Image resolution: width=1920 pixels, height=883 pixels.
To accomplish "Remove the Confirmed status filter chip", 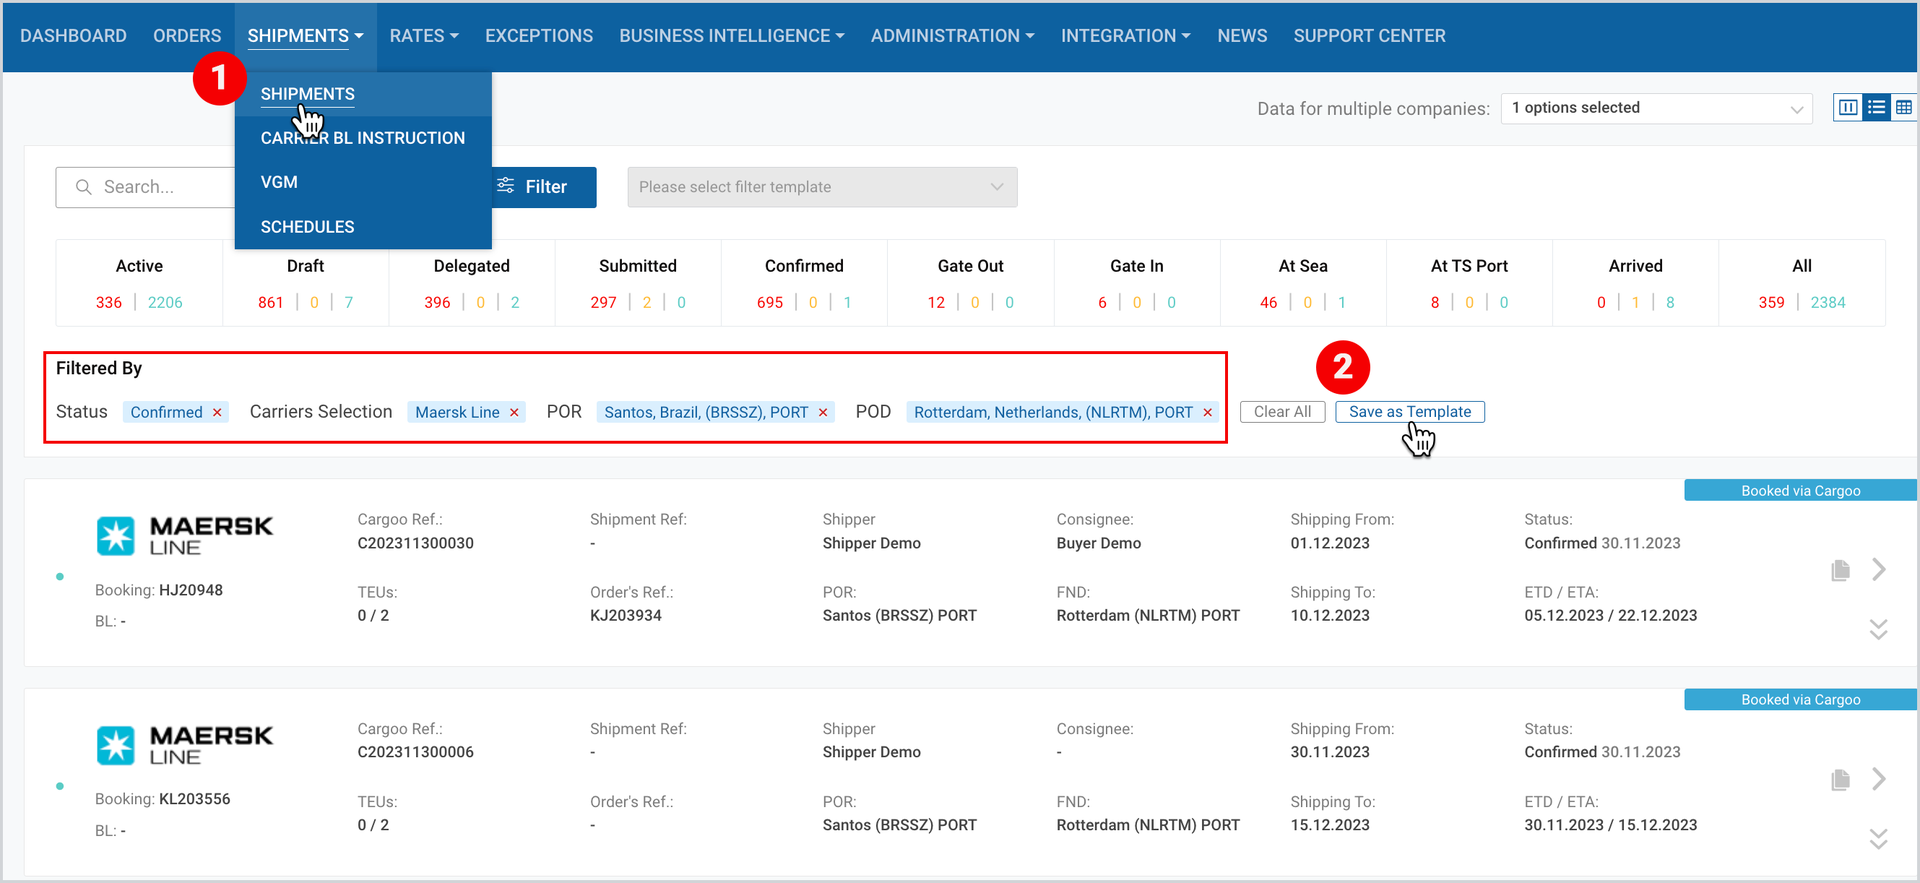I will 217,412.
